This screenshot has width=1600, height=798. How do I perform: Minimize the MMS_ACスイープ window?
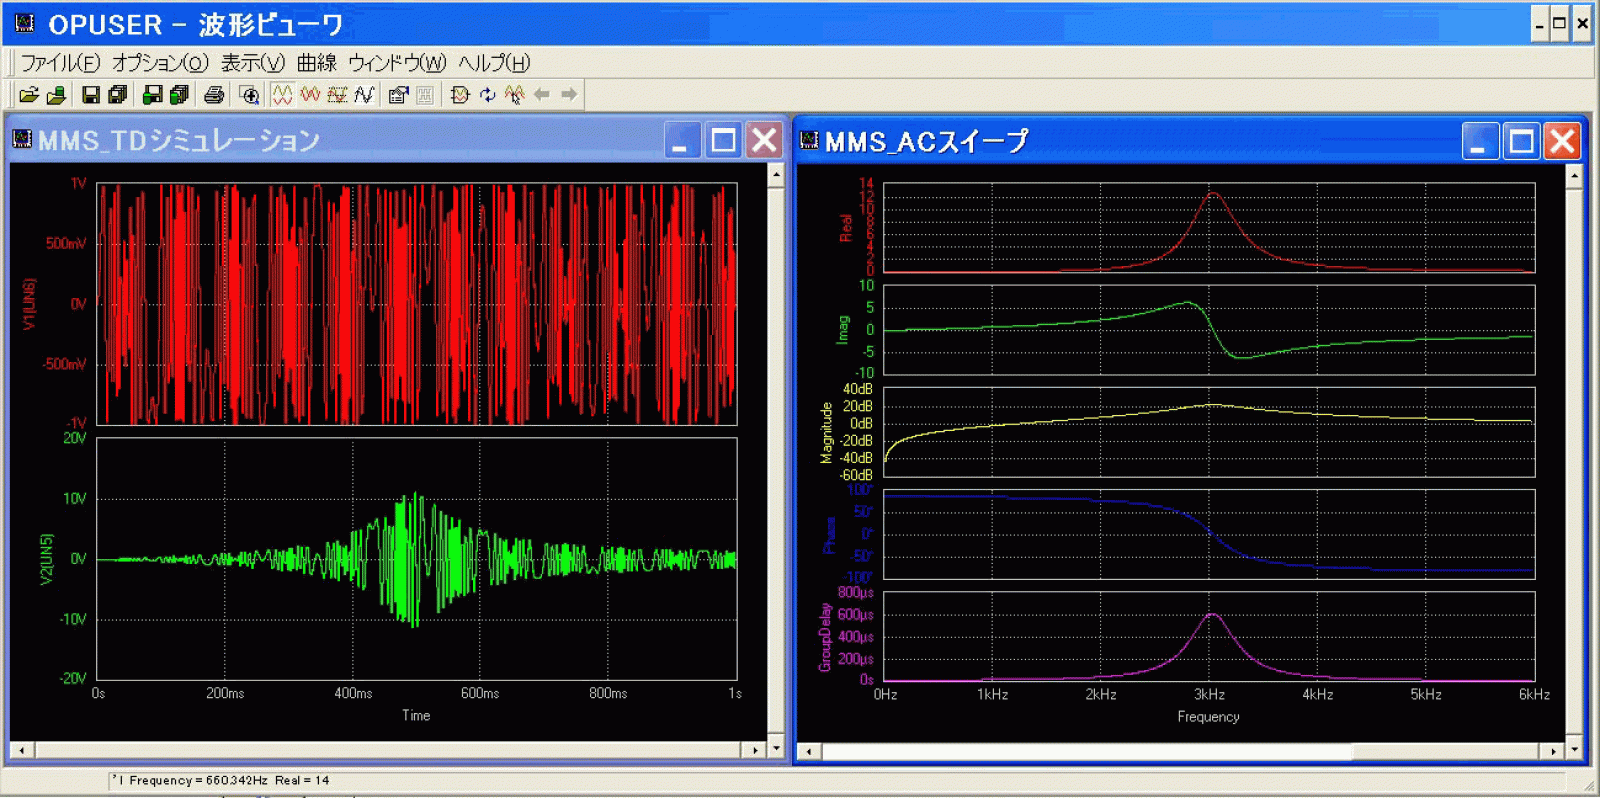[x=1479, y=142]
